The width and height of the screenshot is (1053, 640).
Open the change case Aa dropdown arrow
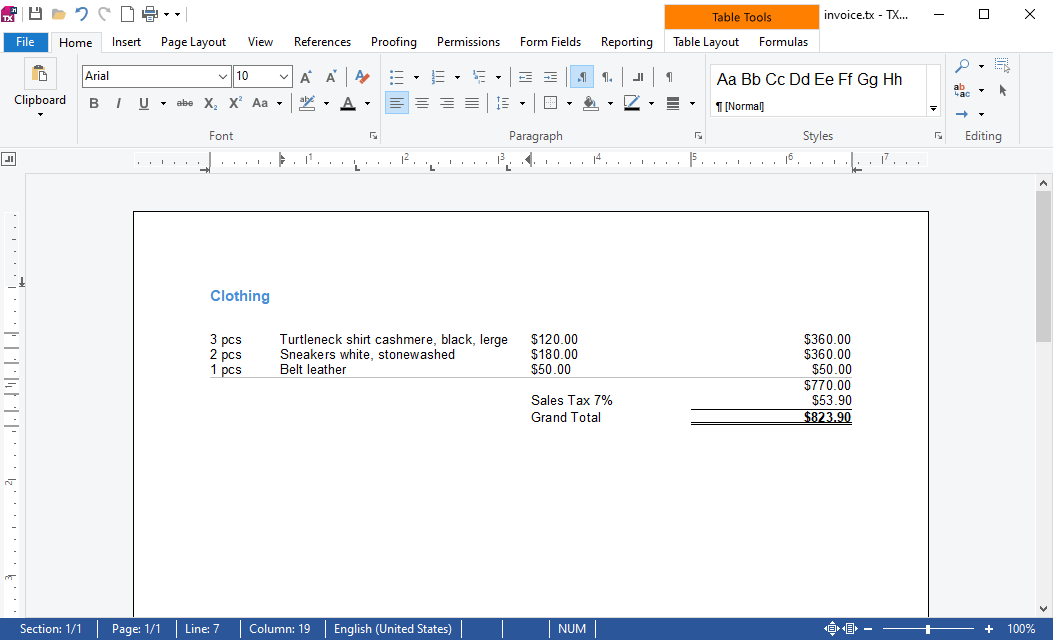click(279, 103)
